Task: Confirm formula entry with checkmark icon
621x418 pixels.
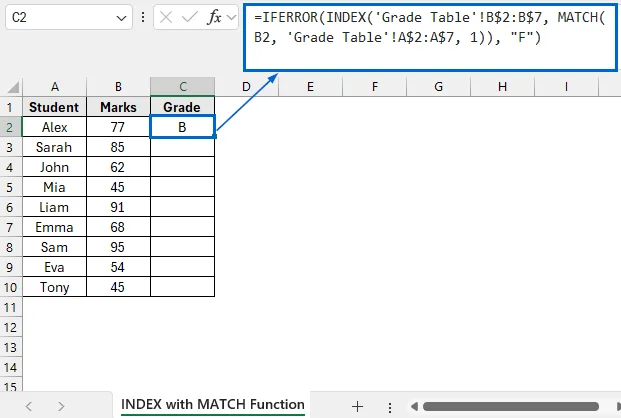Action: point(190,17)
